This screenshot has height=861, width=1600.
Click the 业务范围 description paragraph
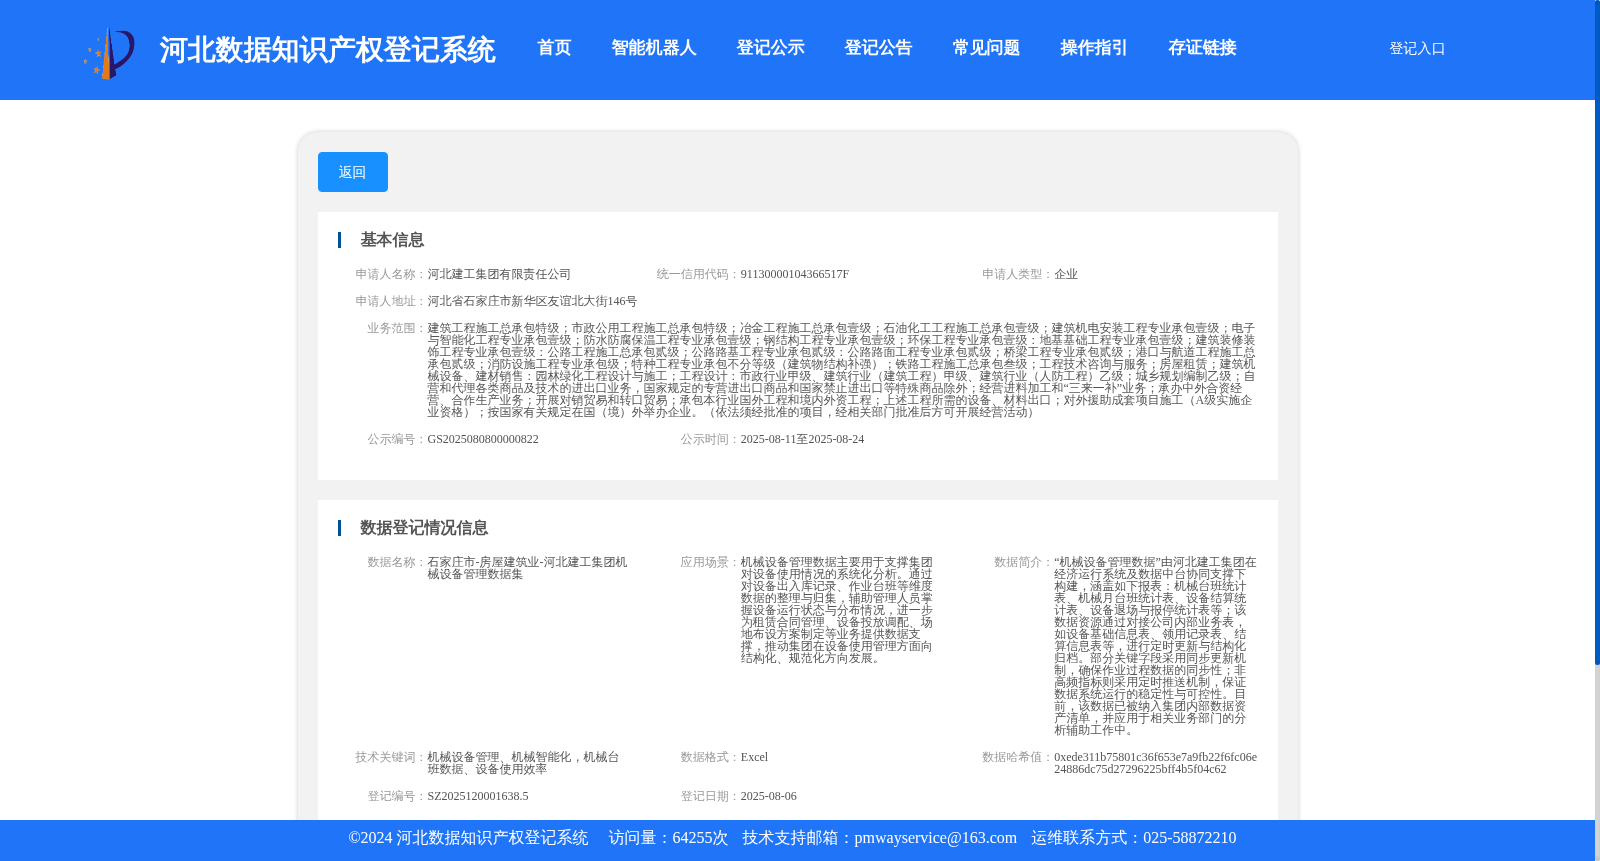pos(841,370)
